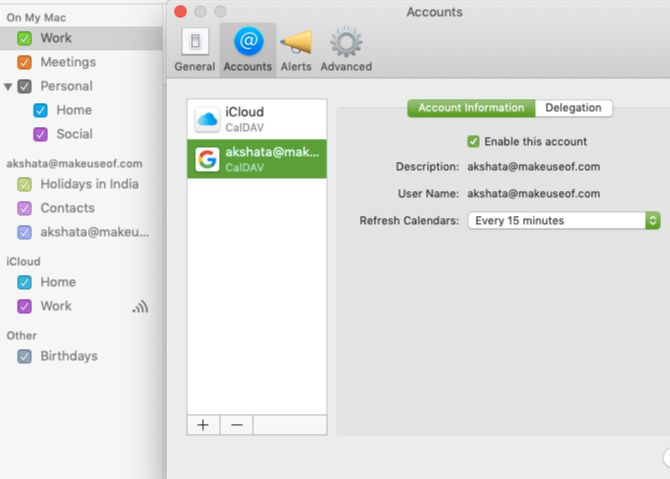Collapse the Personal calendar group

[9, 87]
